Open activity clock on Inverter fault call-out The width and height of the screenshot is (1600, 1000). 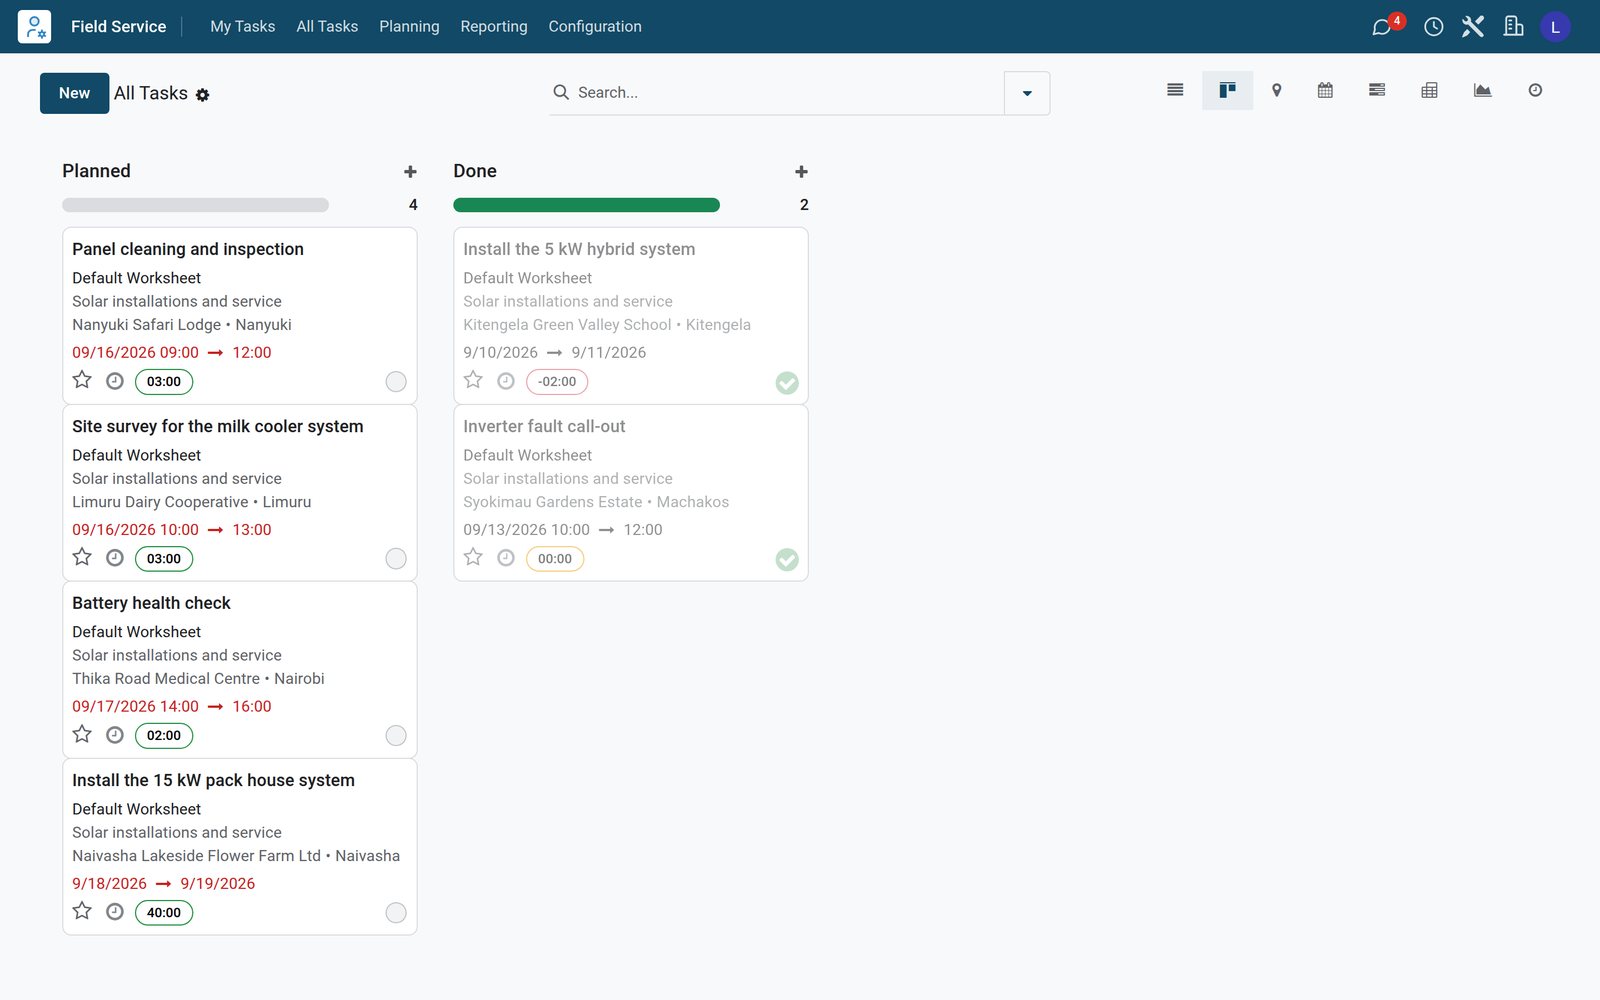[506, 558]
